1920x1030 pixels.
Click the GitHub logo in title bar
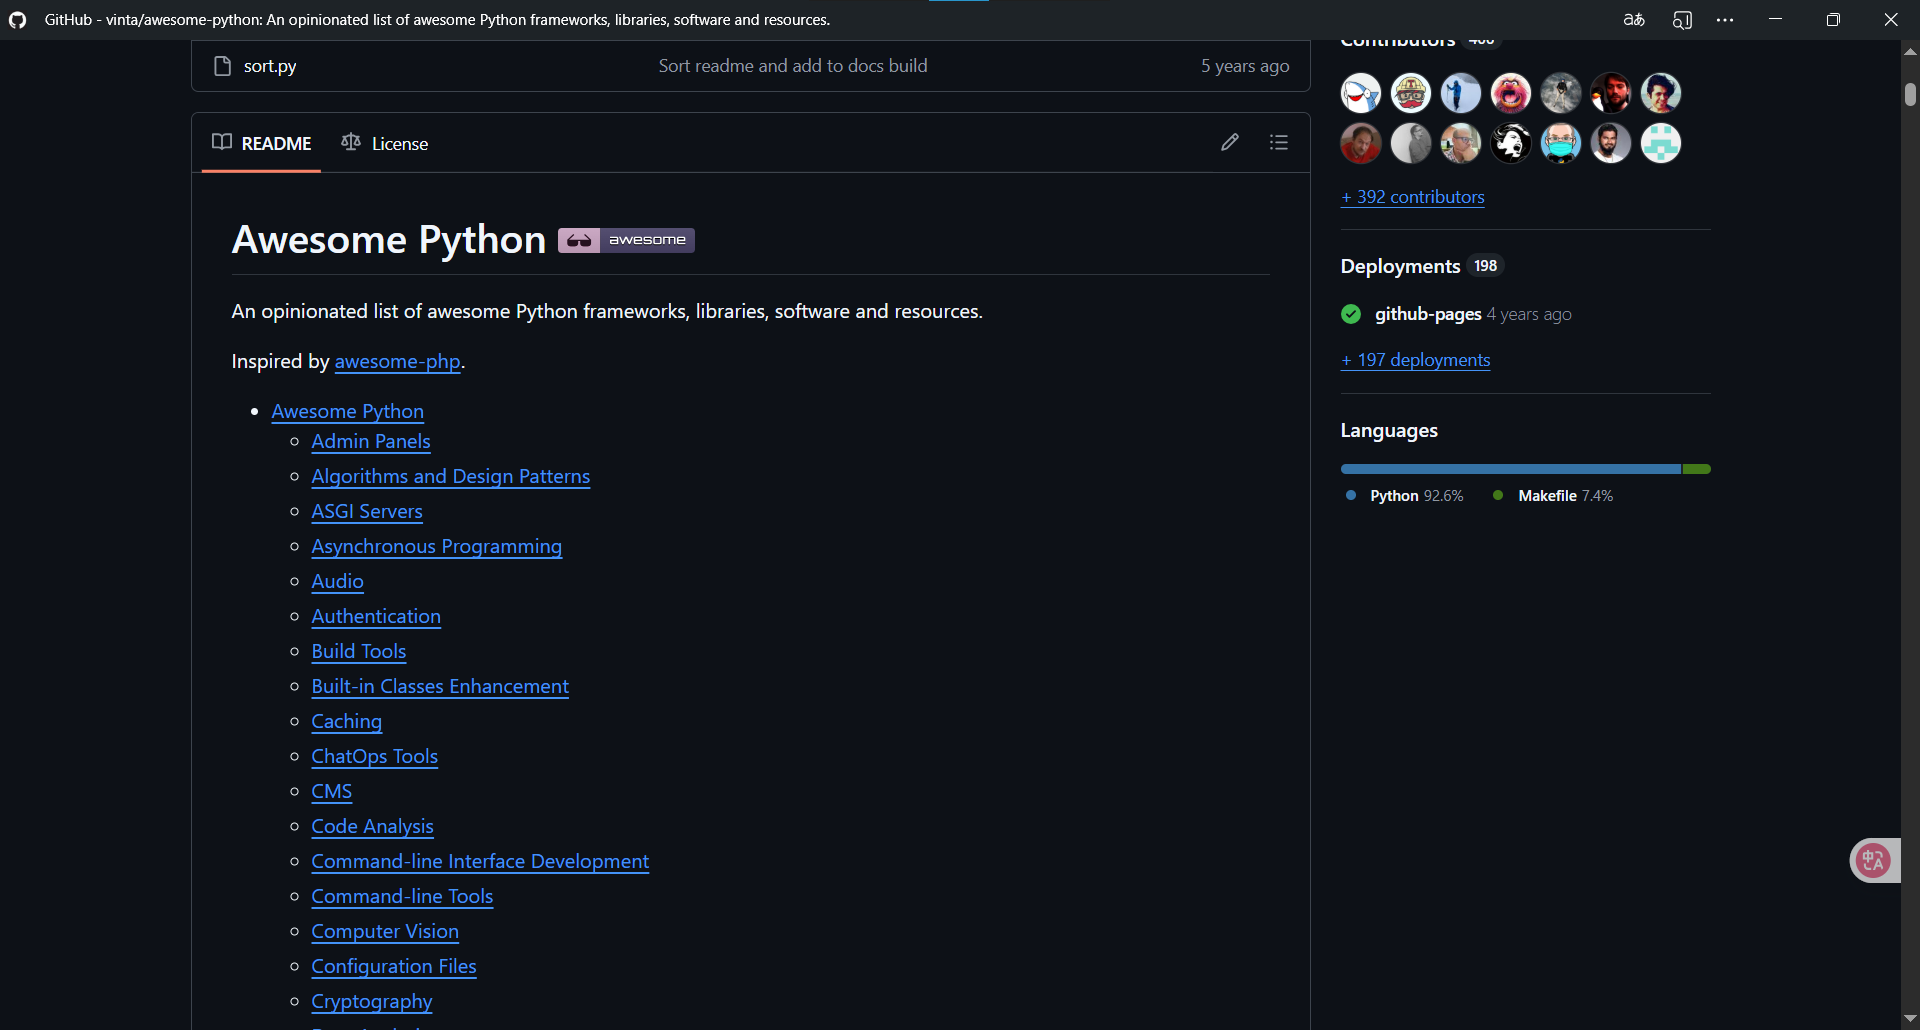17,20
